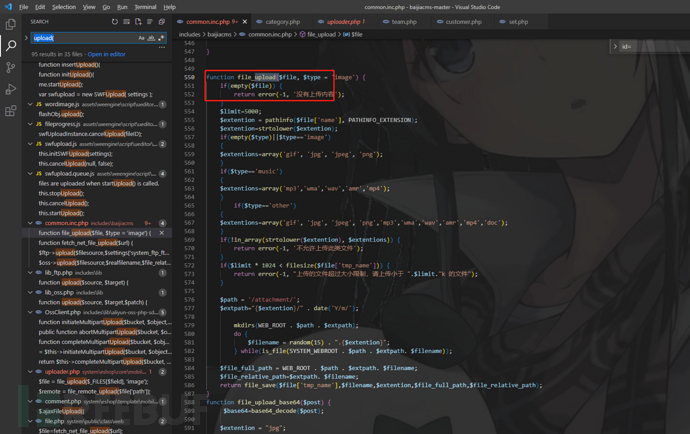The image size is (690, 434).
Task: Collapse the fileprogress.js results
Action: 30,124
